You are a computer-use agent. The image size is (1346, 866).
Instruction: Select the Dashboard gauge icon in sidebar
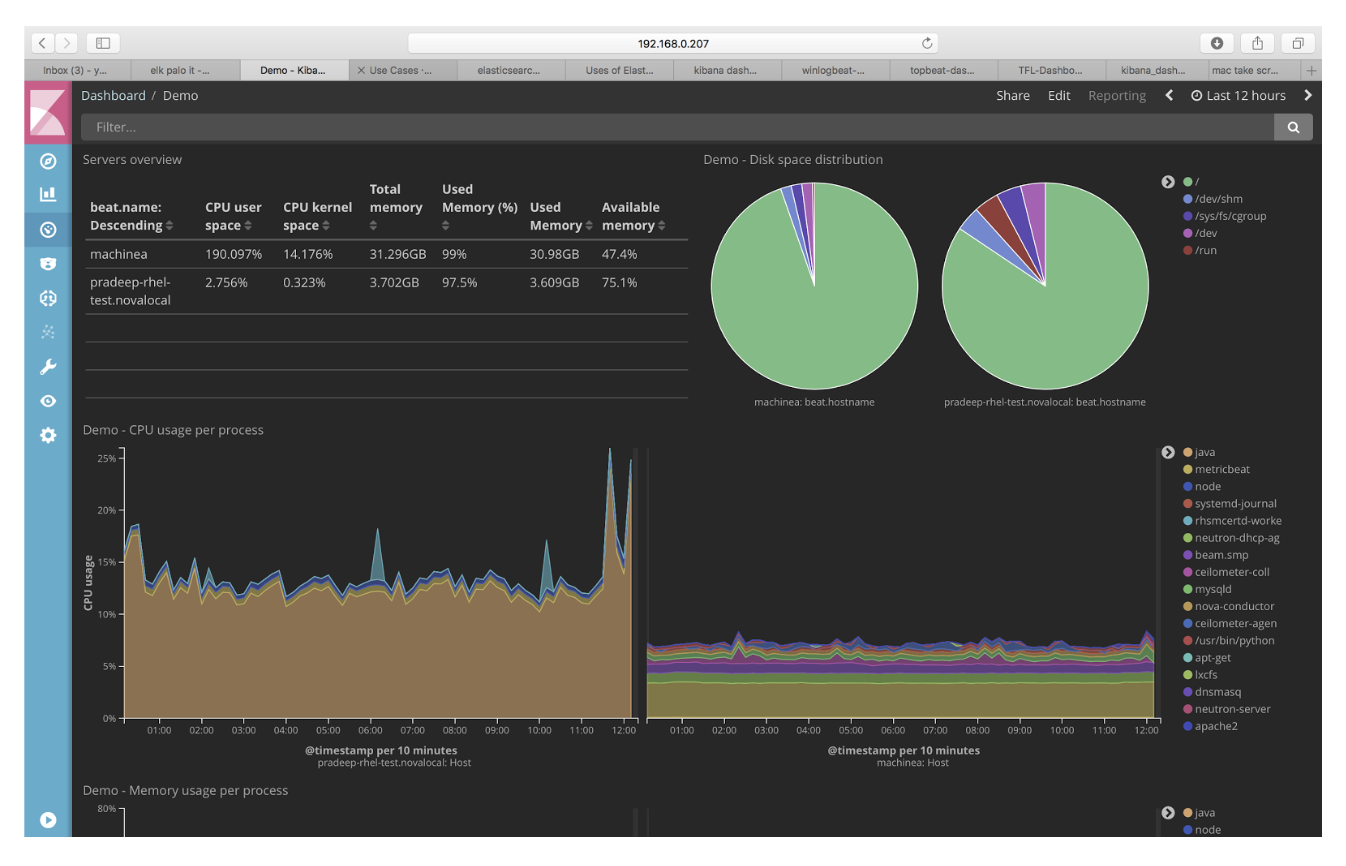coord(48,229)
